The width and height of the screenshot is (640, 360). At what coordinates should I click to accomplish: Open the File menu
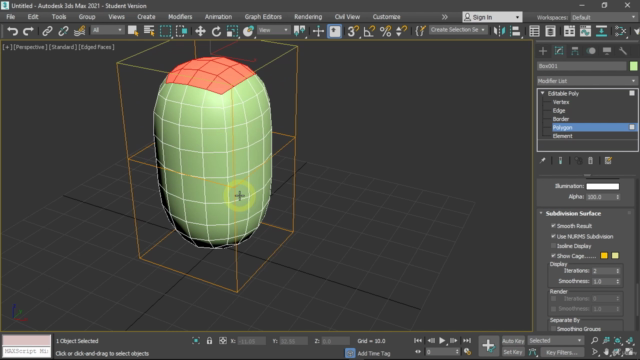click(x=11, y=17)
